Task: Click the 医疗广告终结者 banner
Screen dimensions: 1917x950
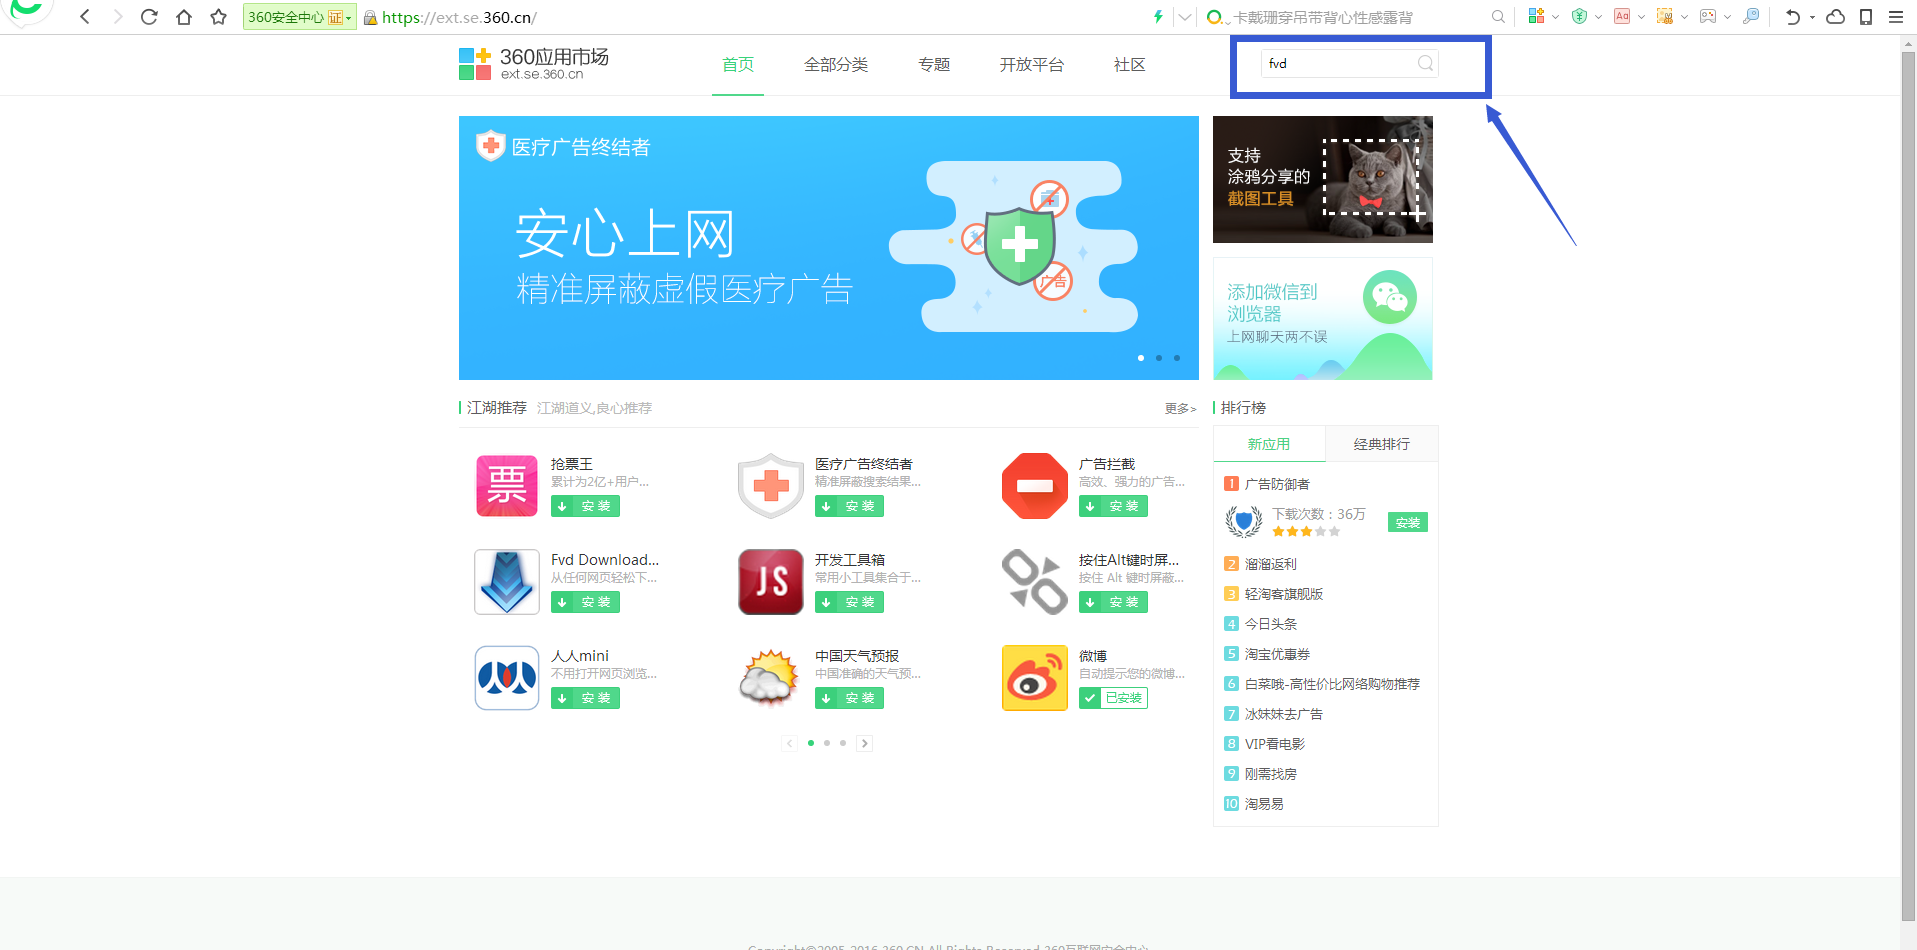Action: click(829, 248)
